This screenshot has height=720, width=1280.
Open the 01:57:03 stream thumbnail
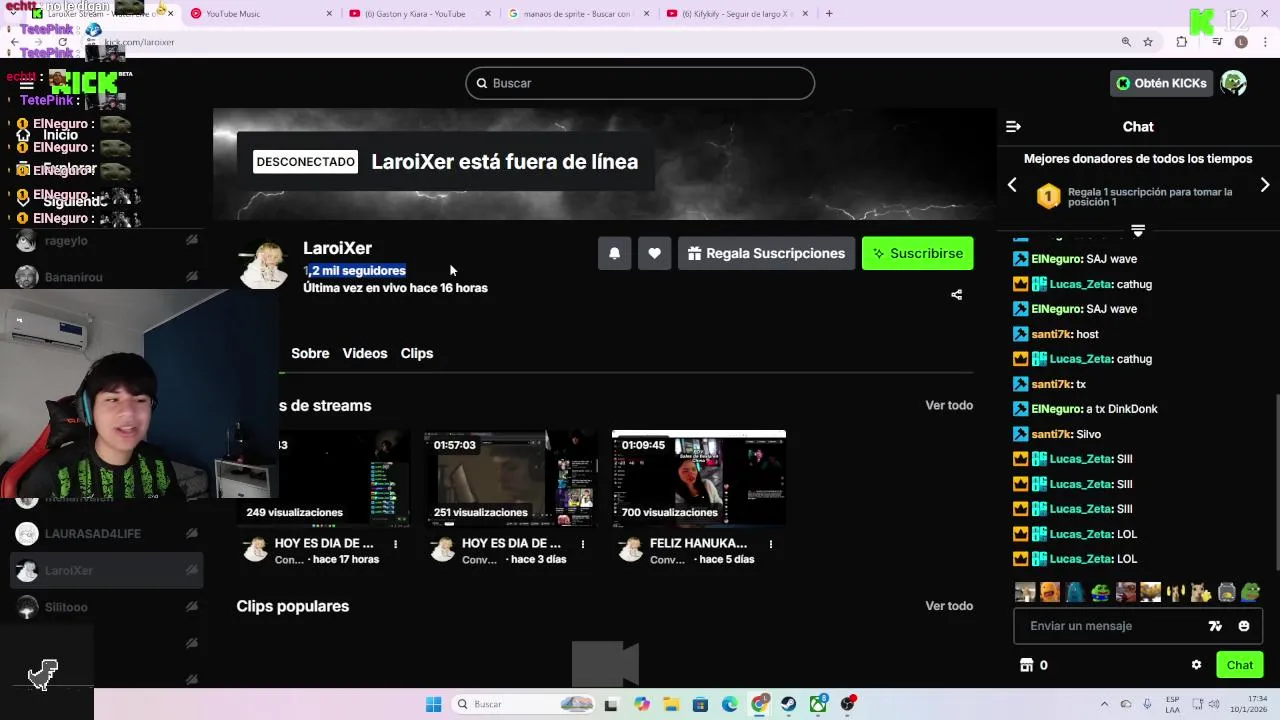pos(511,478)
